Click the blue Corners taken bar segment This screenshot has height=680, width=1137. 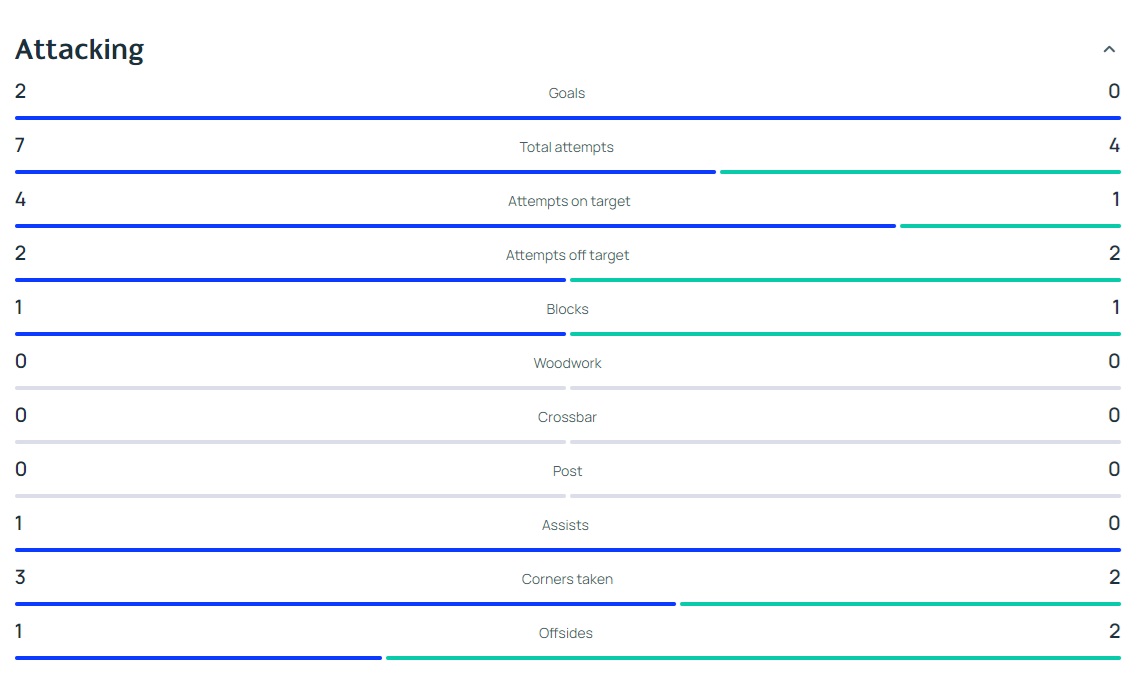point(345,603)
